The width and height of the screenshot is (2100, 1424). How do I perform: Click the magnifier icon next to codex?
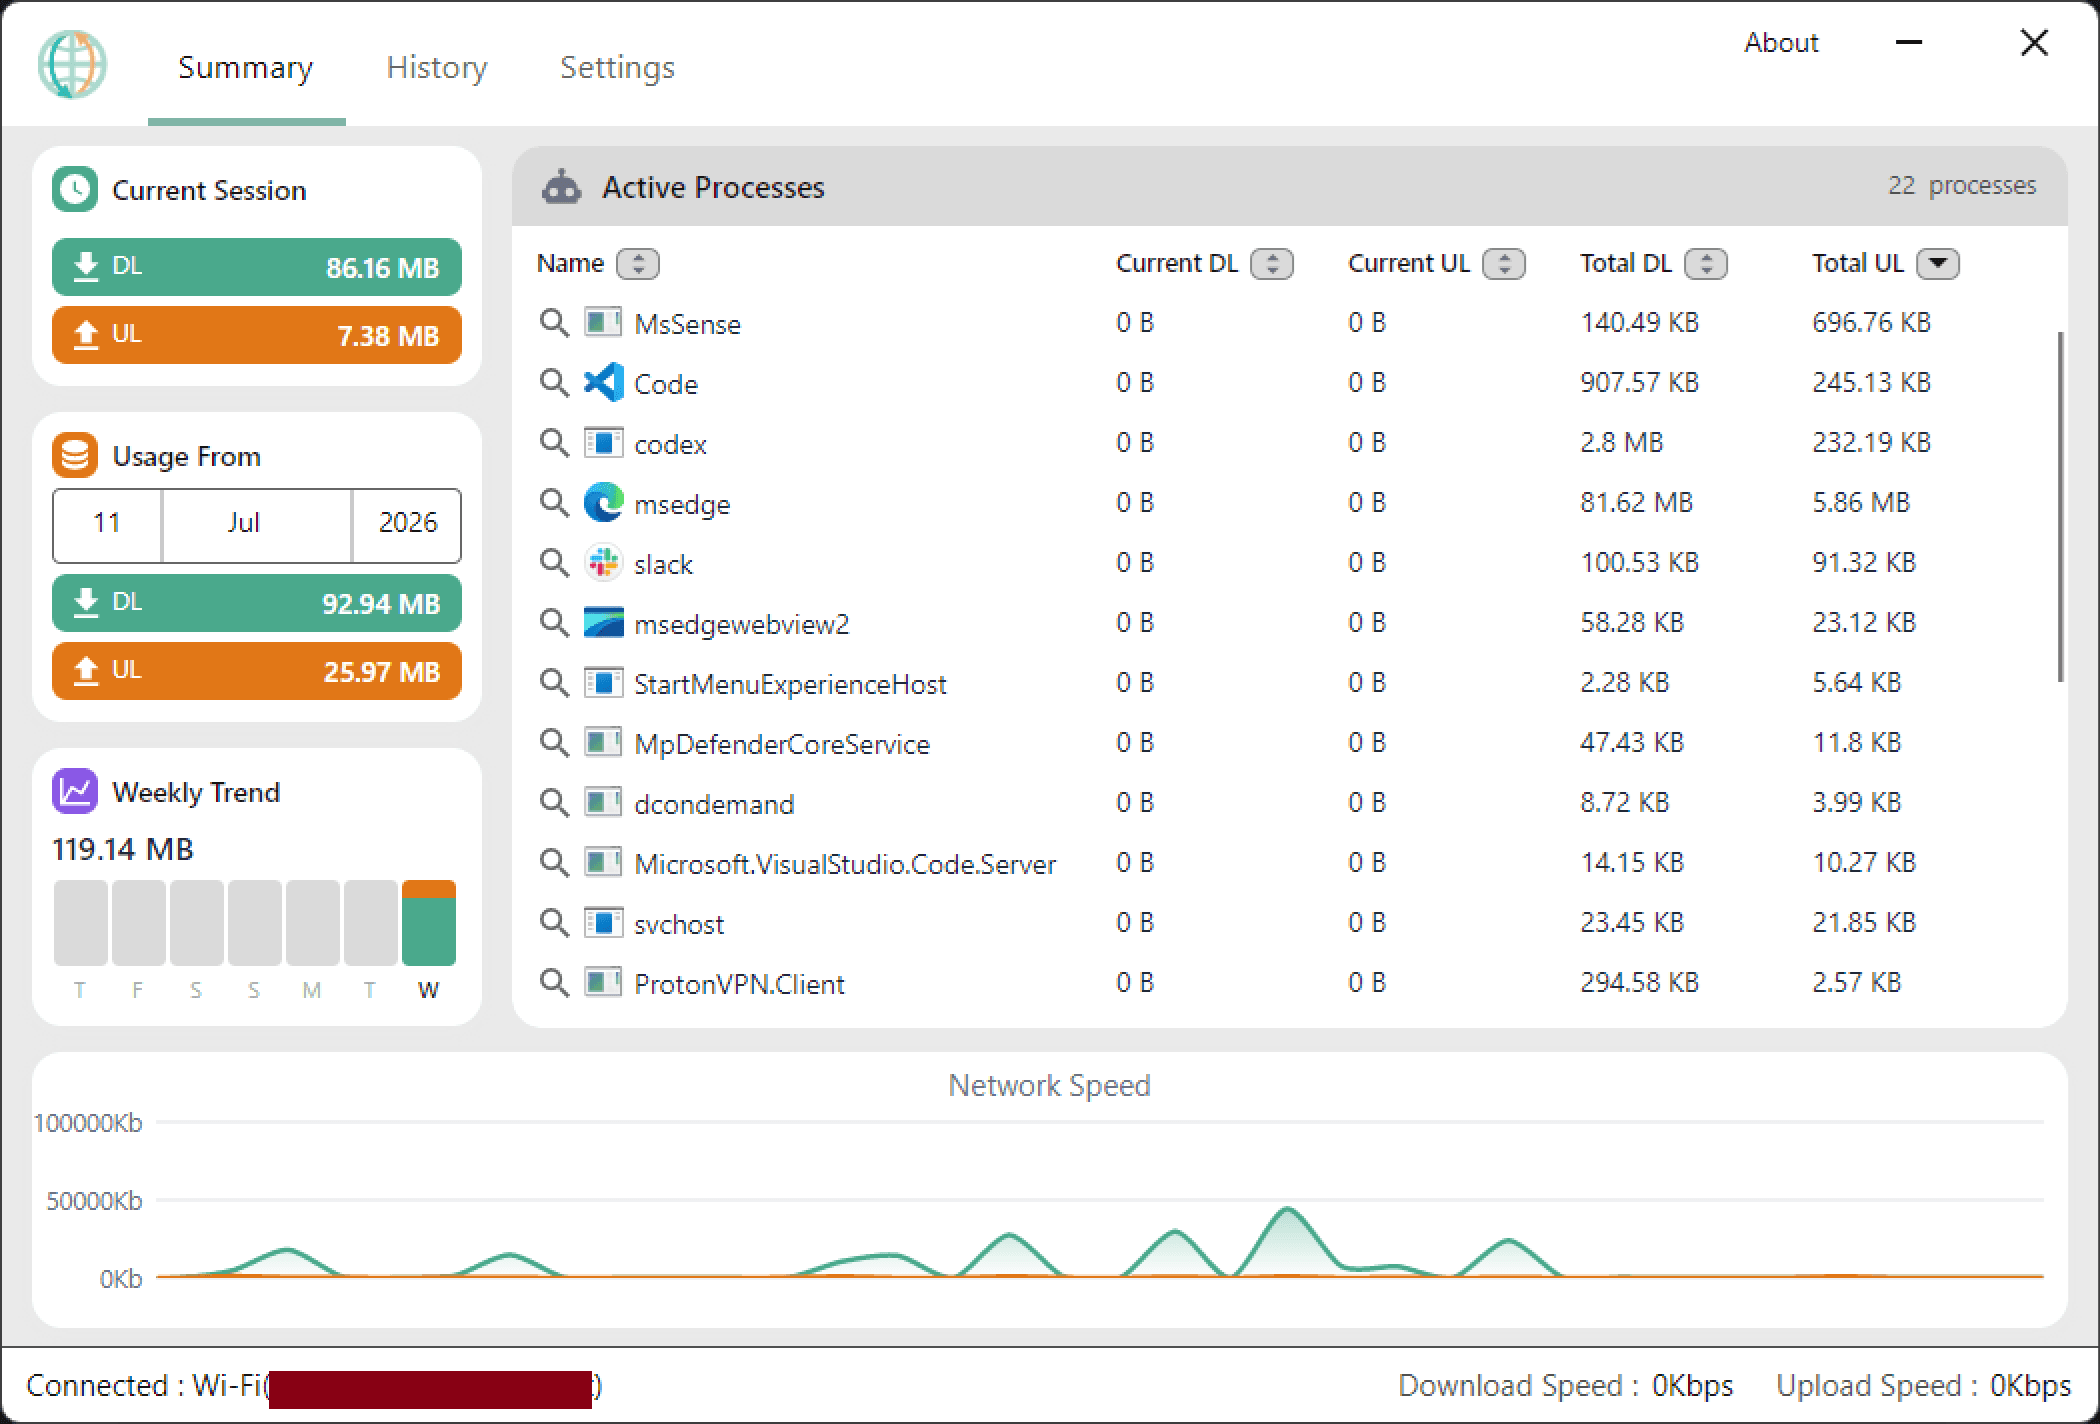[554, 443]
